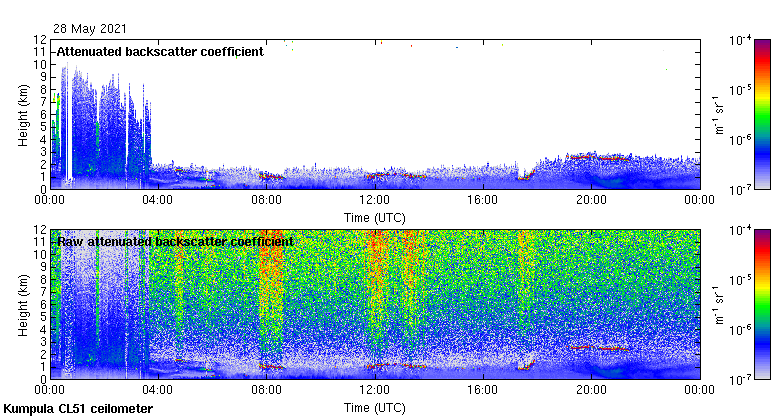Click the "5" height tick on lower plot
Image resolution: width=780 pixels, height=420 pixels.
[43, 317]
